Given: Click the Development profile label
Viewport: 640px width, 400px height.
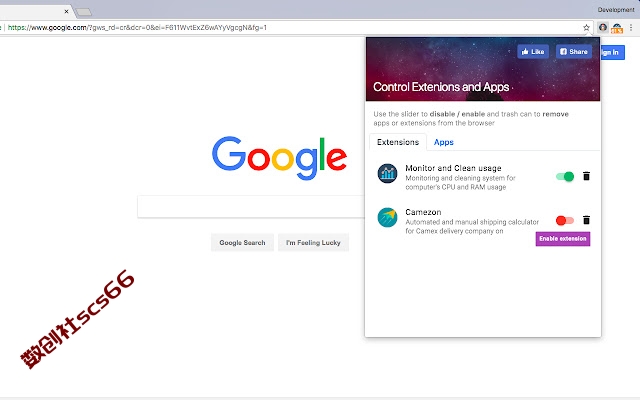Looking at the screenshot, I should [616, 10].
